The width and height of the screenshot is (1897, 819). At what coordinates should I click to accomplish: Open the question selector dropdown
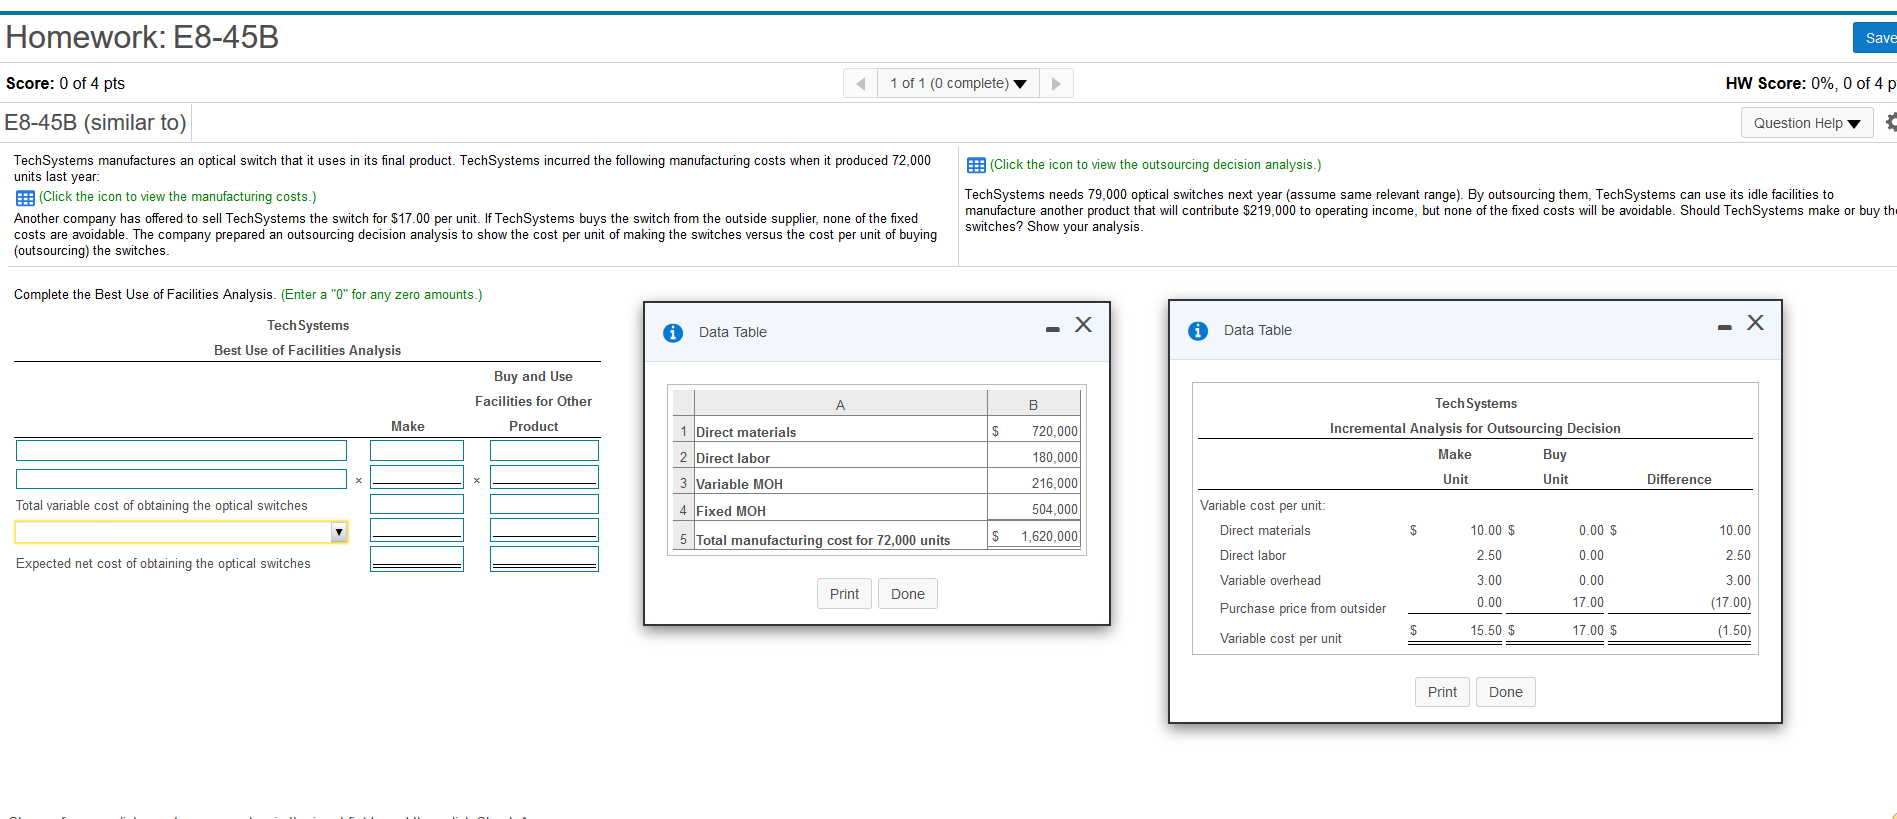tap(958, 83)
